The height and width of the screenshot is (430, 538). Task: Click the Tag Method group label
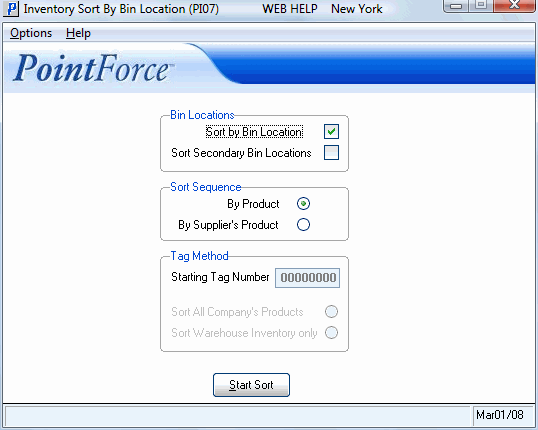pyautogui.click(x=199, y=256)
